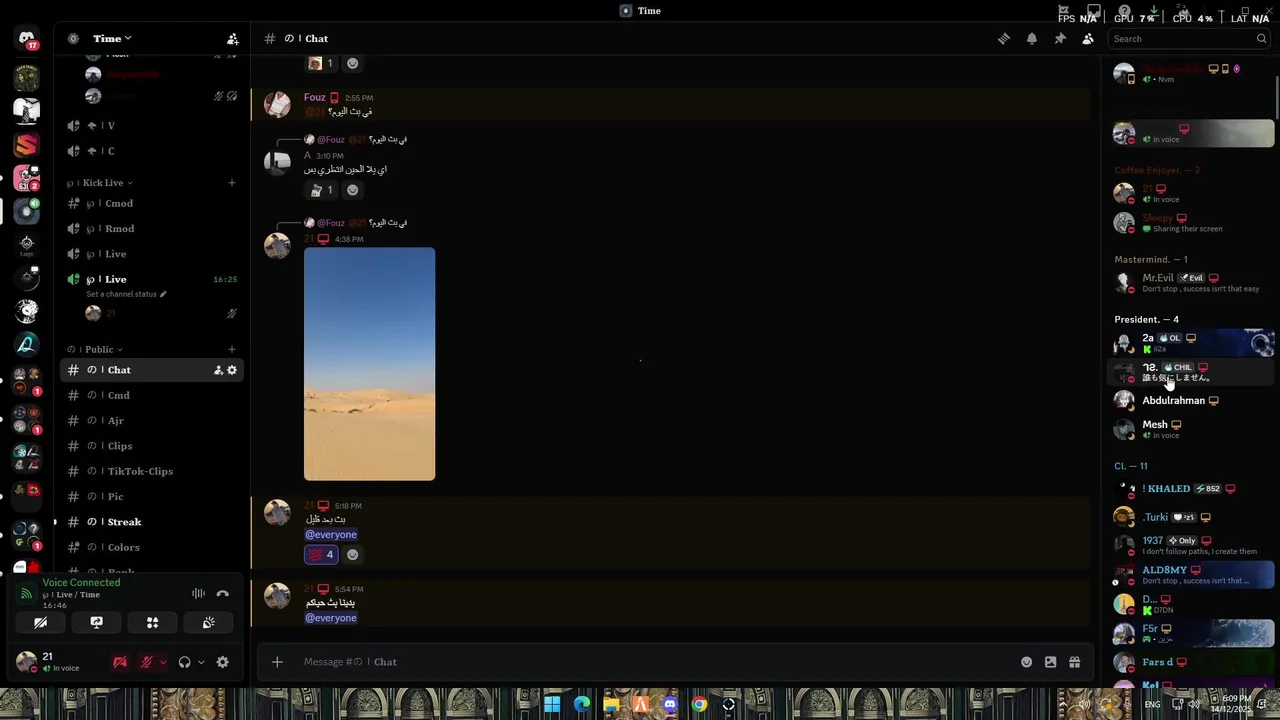Disconnect from voice call

click(x=223, y=593)
